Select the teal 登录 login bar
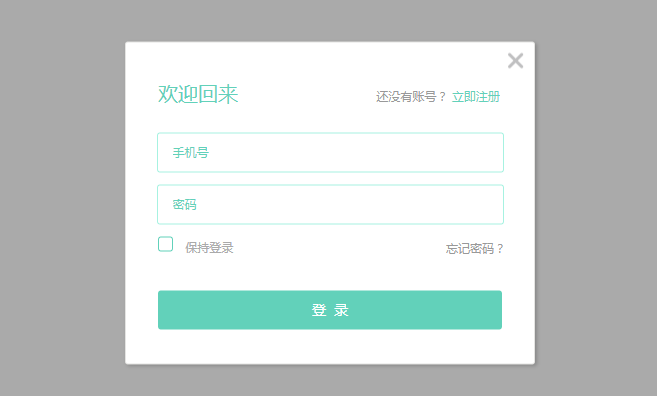657x396 pixels. [330, 310]
